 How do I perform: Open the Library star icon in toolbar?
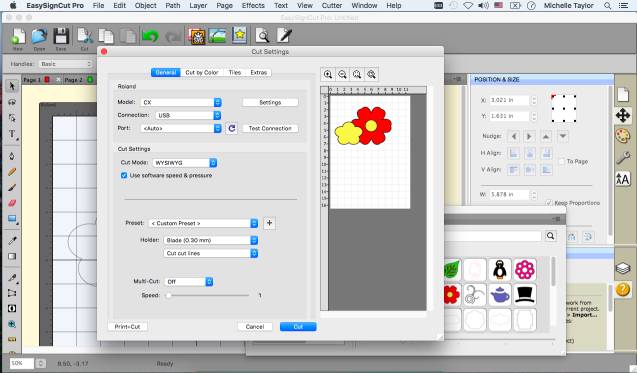(239, 35)
